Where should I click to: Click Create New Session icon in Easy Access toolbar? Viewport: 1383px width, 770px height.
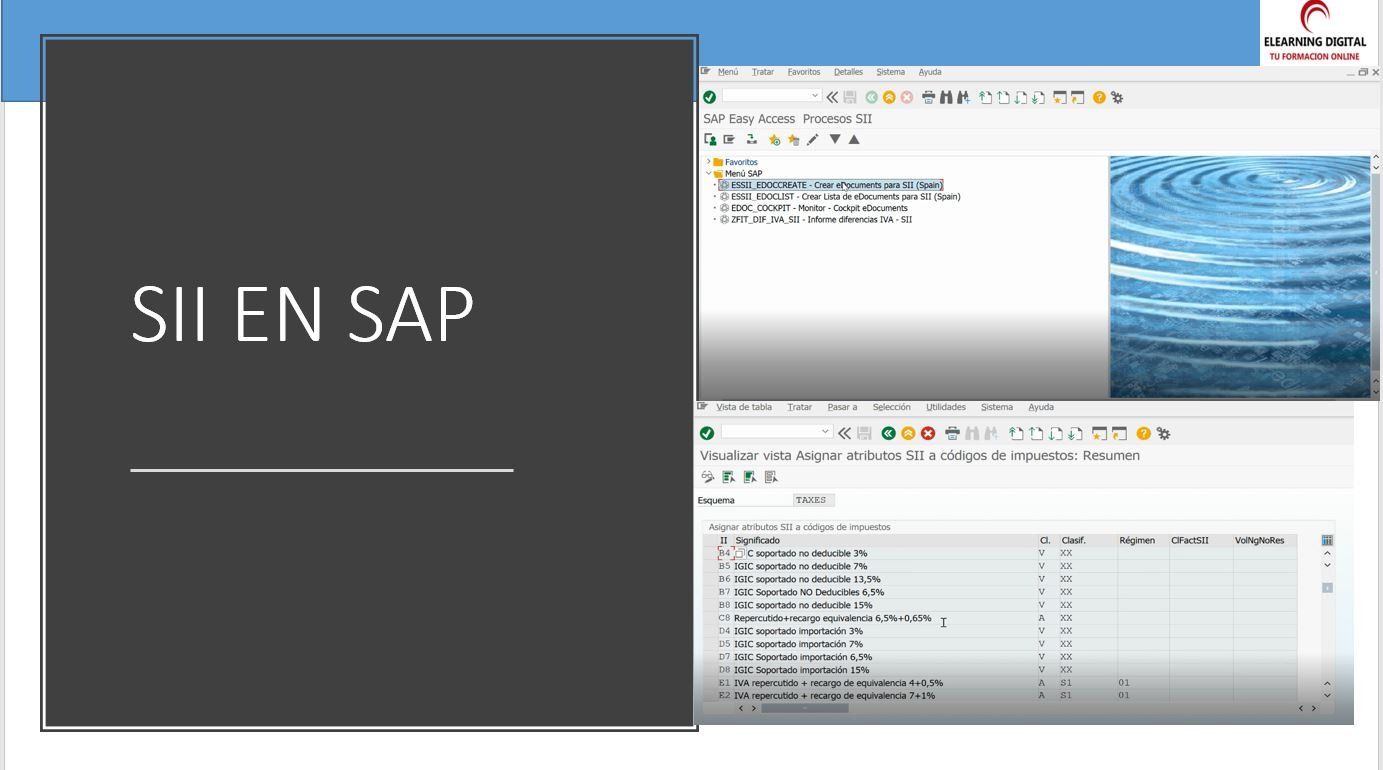1060,97
